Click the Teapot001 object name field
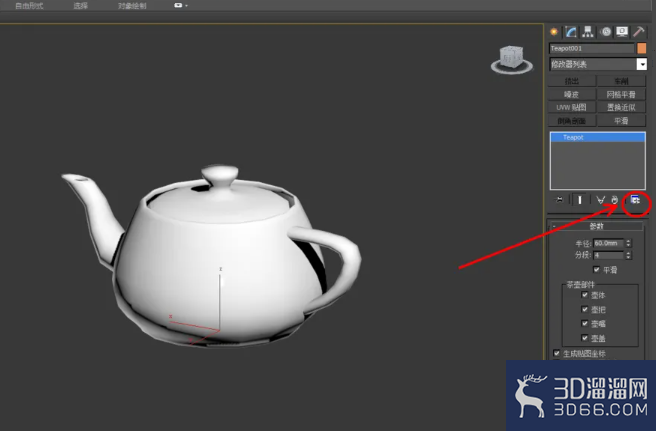The width and height of the screenshot is (656, 431). [592, 49]
